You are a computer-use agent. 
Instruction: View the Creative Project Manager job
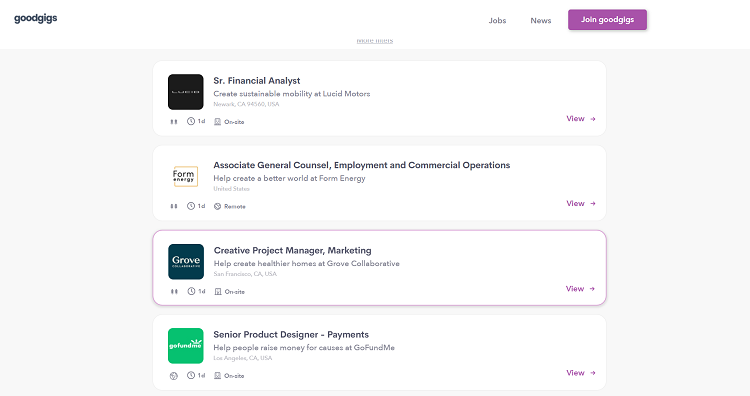[580, 289]
